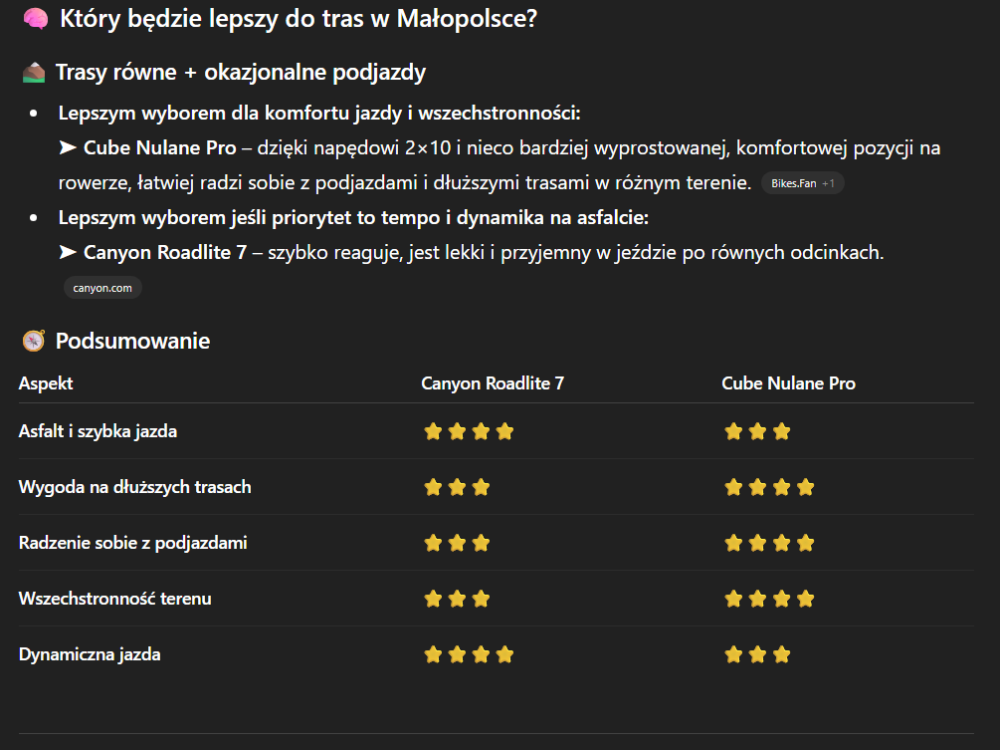The width and height of the screenshot is (1000, 750).
Task: Click Canyon's three stars for Wszechstronność terenu
Action: coord(457,599)
